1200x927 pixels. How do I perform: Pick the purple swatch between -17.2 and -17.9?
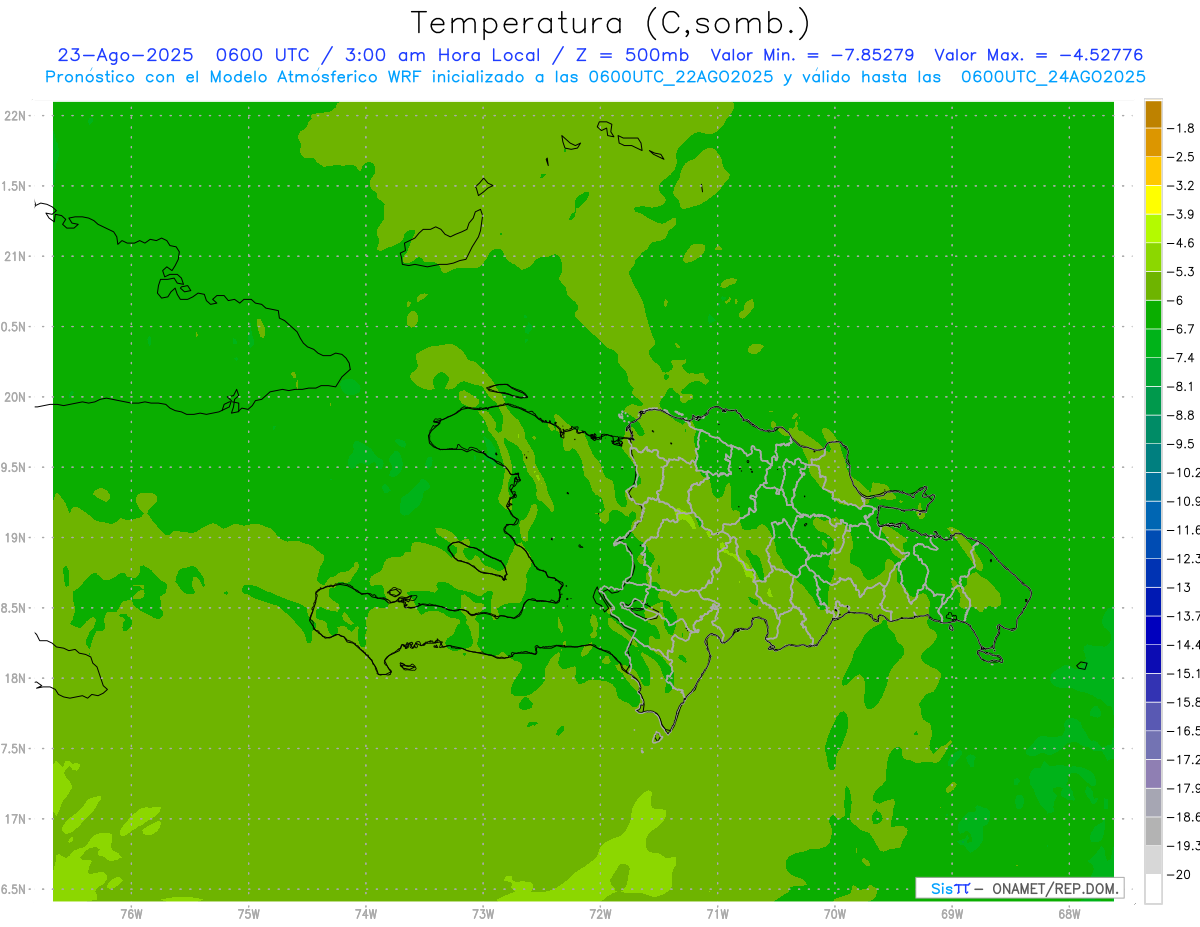(x=1153, y=774)
